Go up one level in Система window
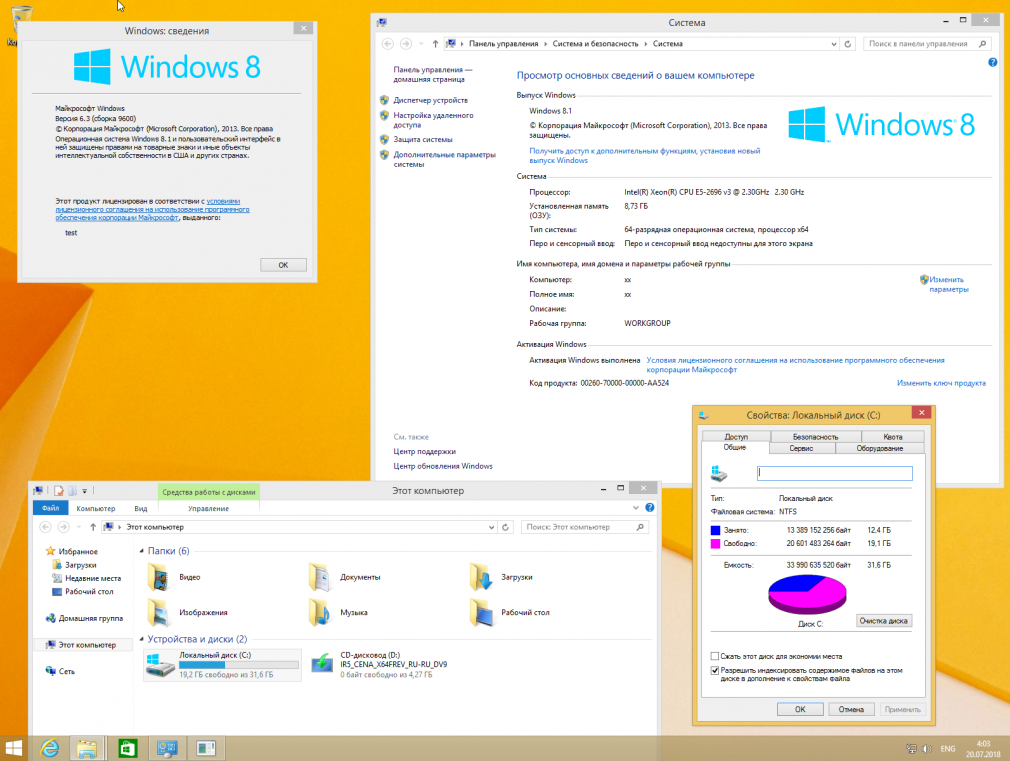Screen dimensions: 1010x761 pyautogui.click(x=435, y=44)
